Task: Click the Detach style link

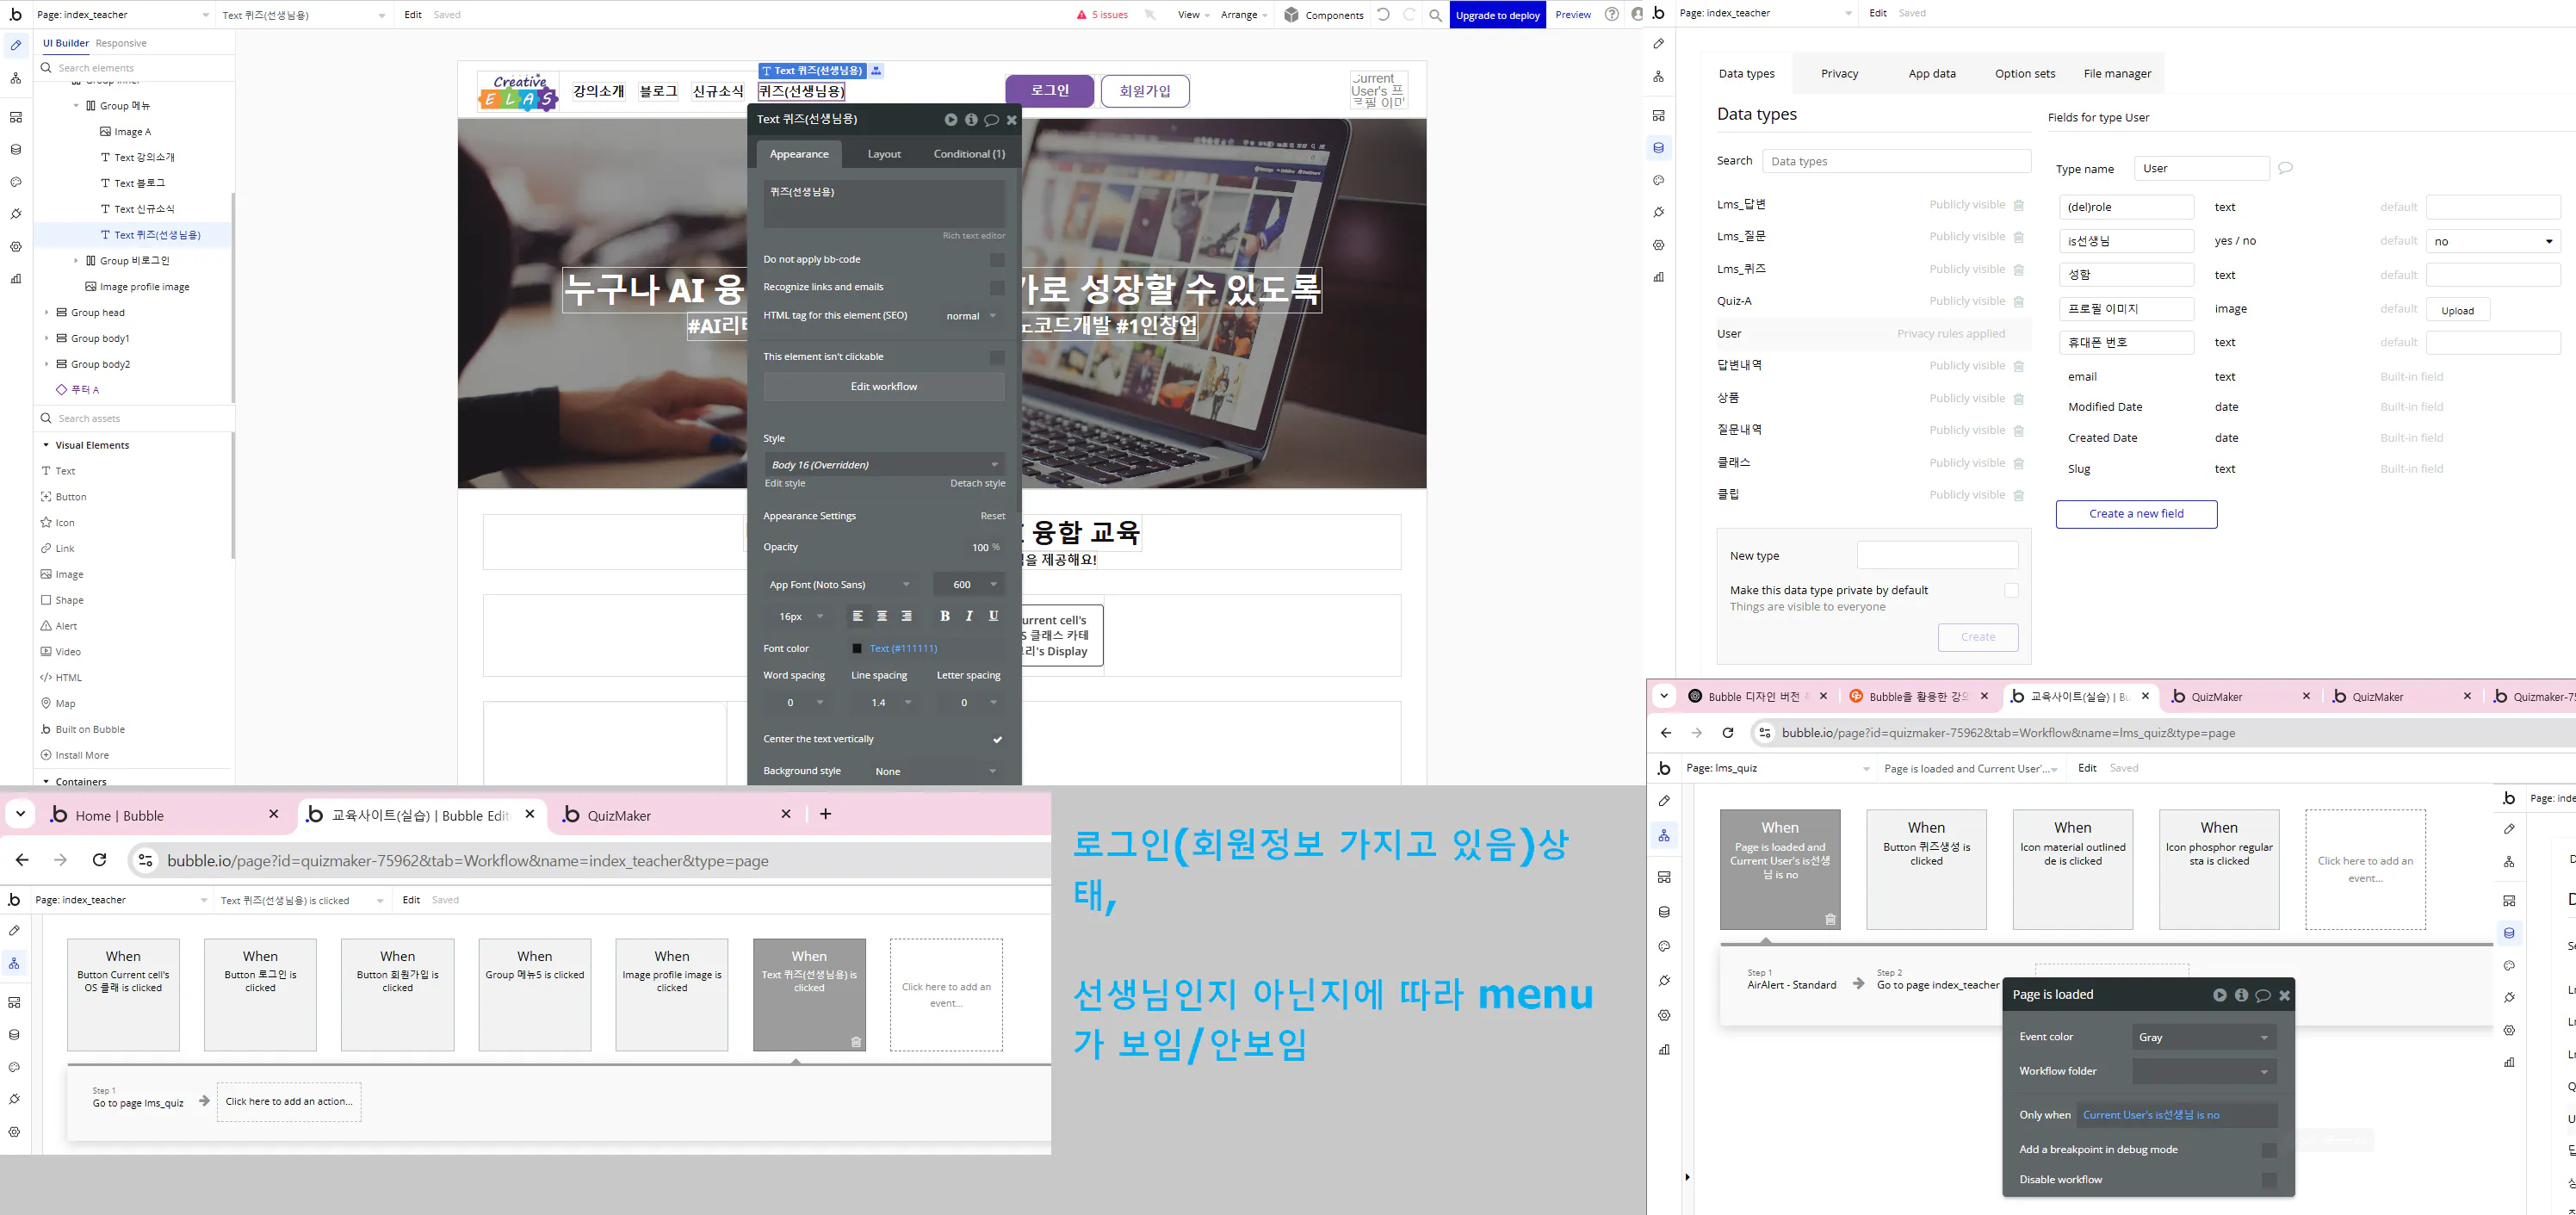Action: (977, 484)
